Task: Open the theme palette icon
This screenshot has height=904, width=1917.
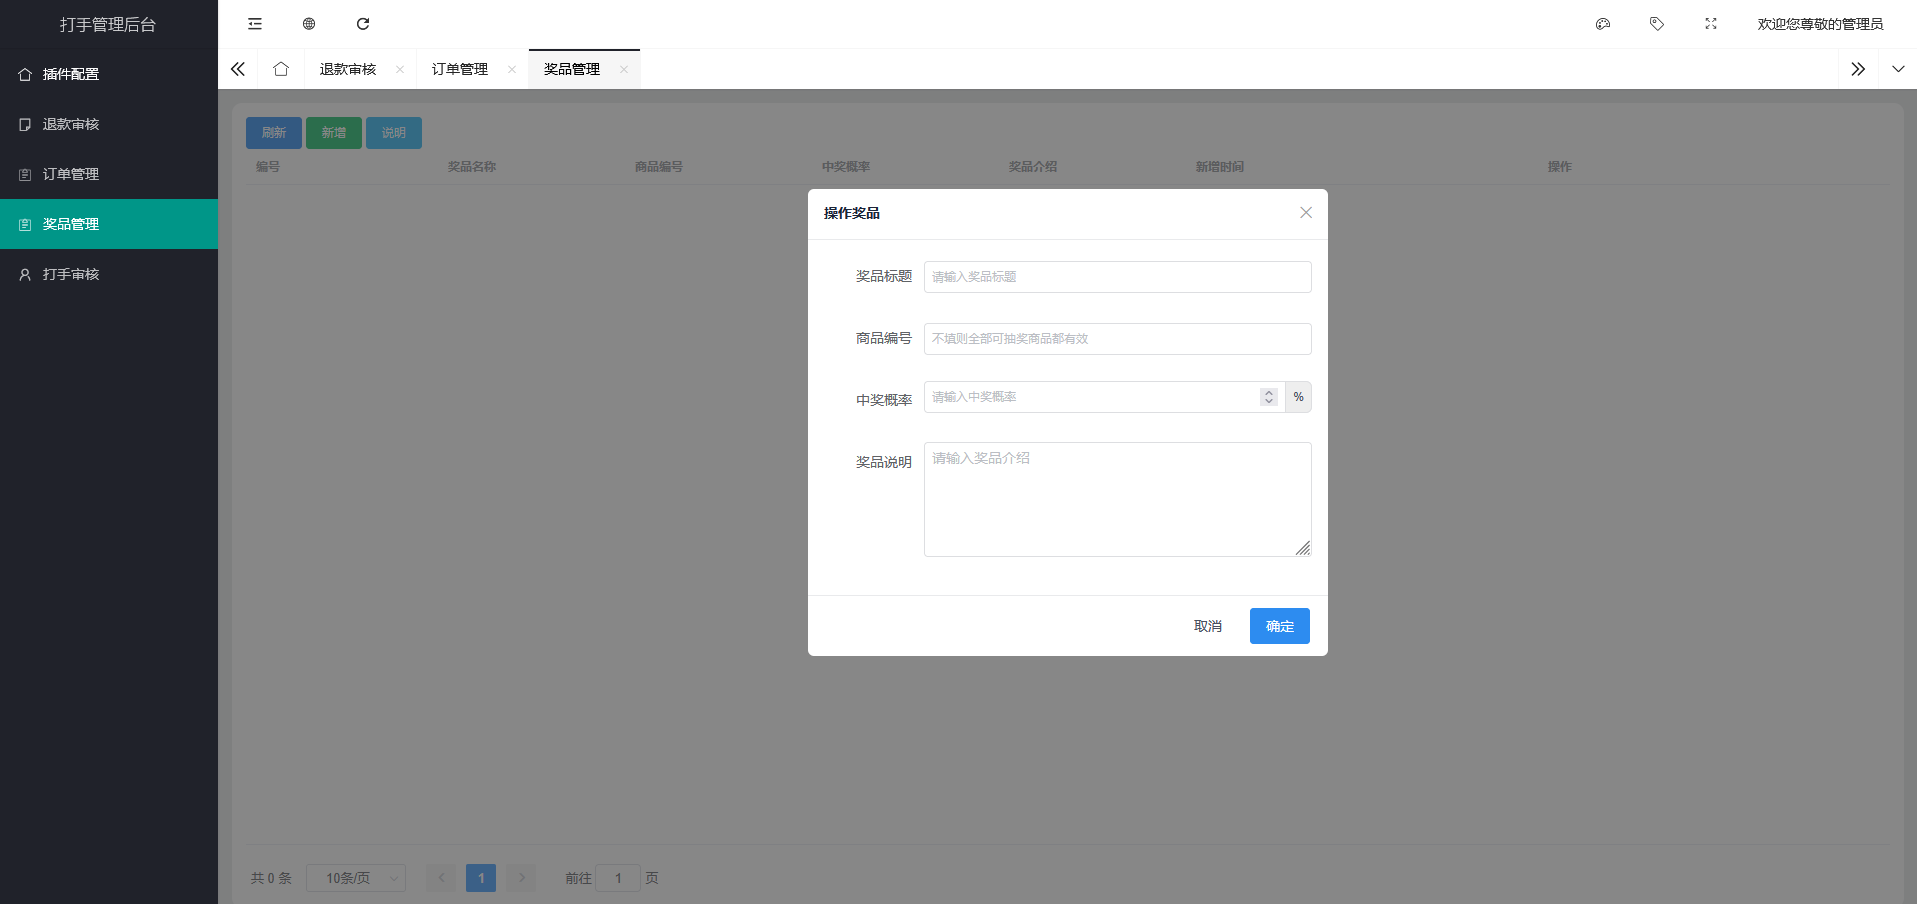Action: (x=1603, y=24)
